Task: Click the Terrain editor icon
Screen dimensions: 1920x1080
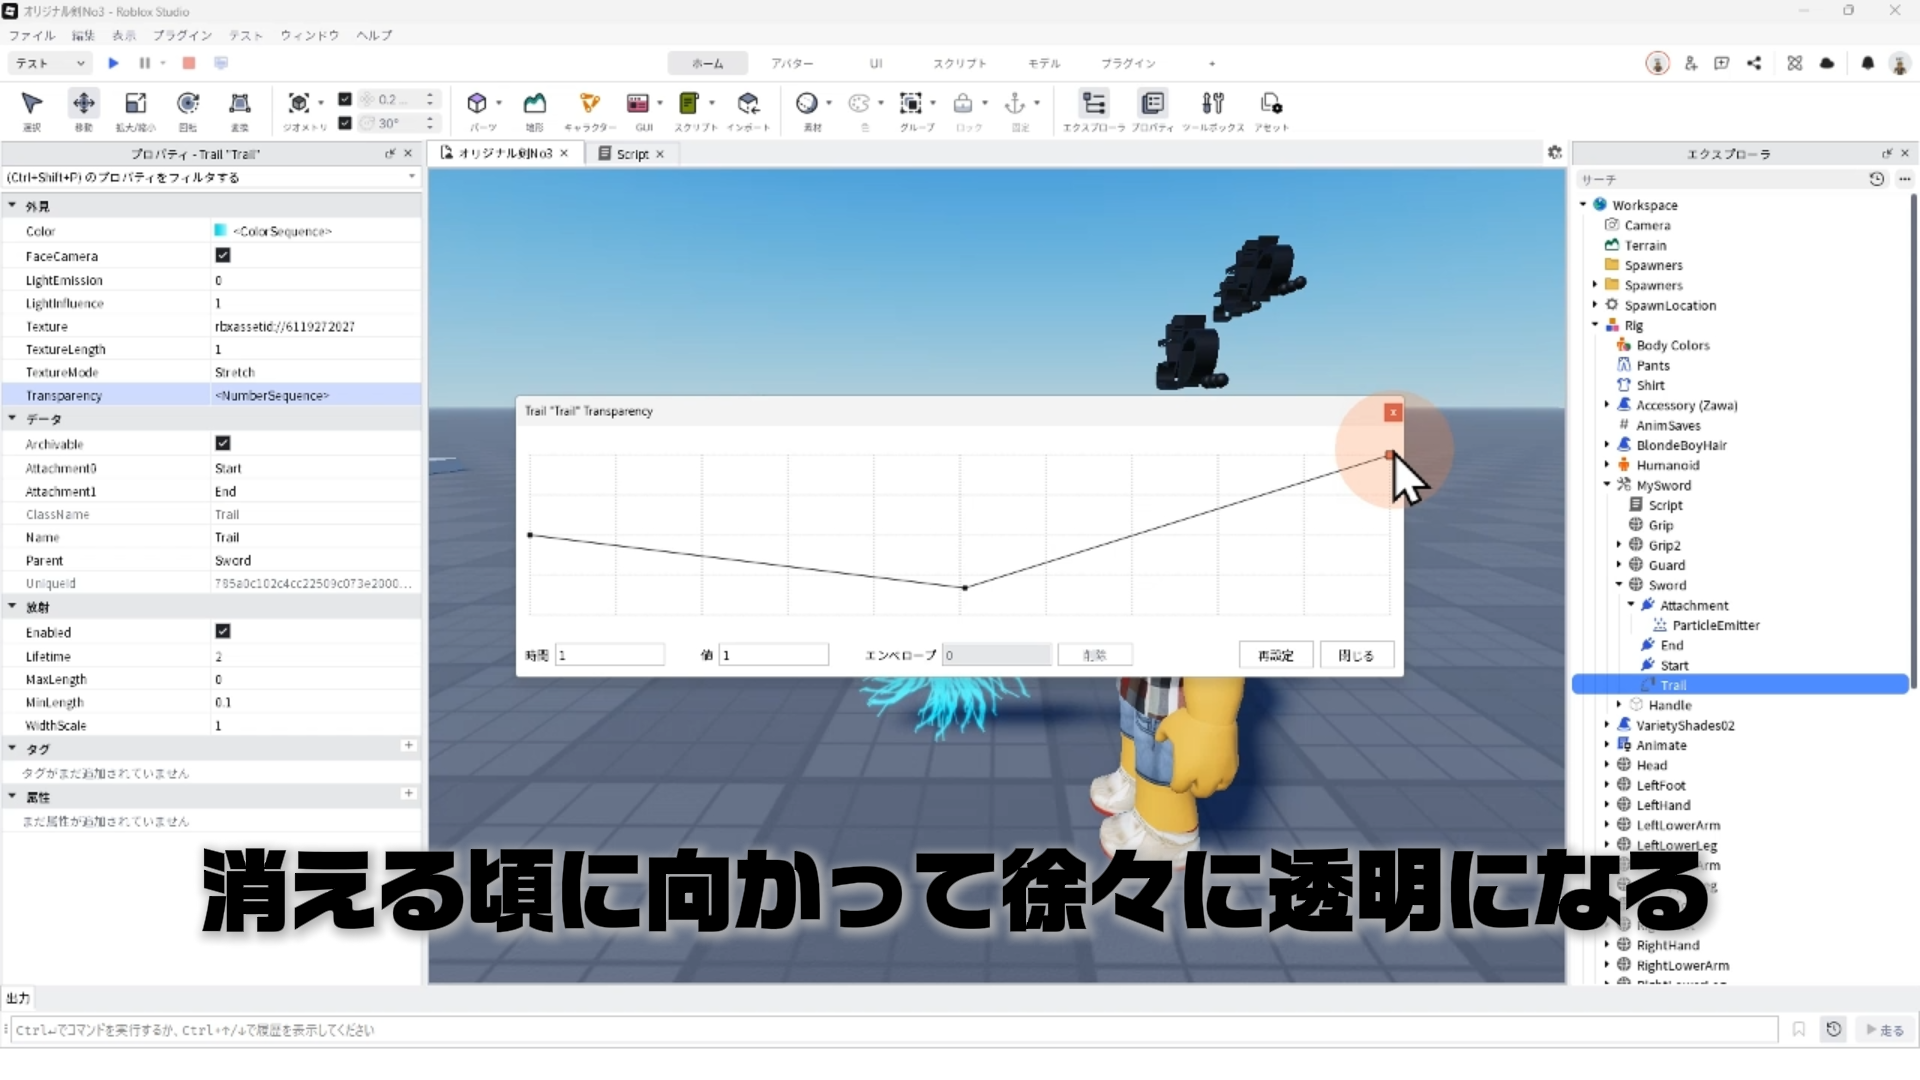Action: pyautogui.click(x=534, y=103)
